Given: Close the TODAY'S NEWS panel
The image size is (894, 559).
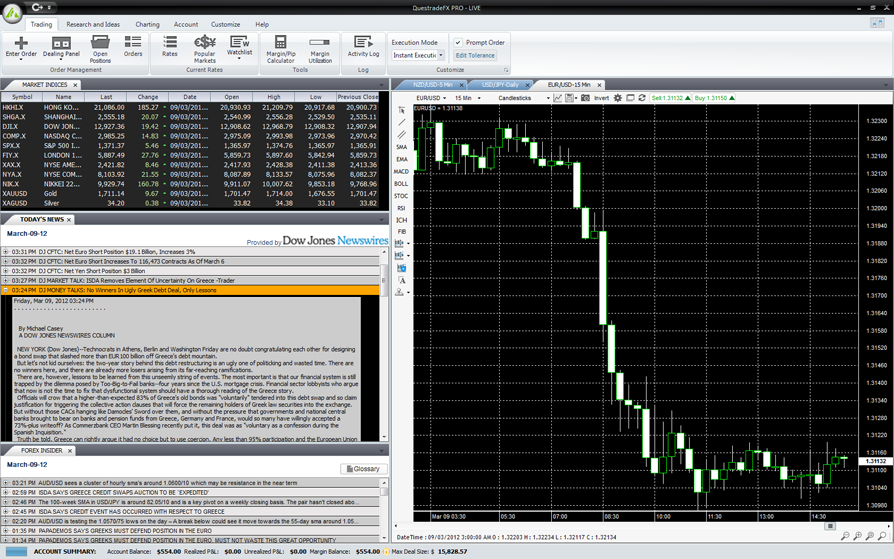Looking at the screenshot, I should [x=69, y=220].
